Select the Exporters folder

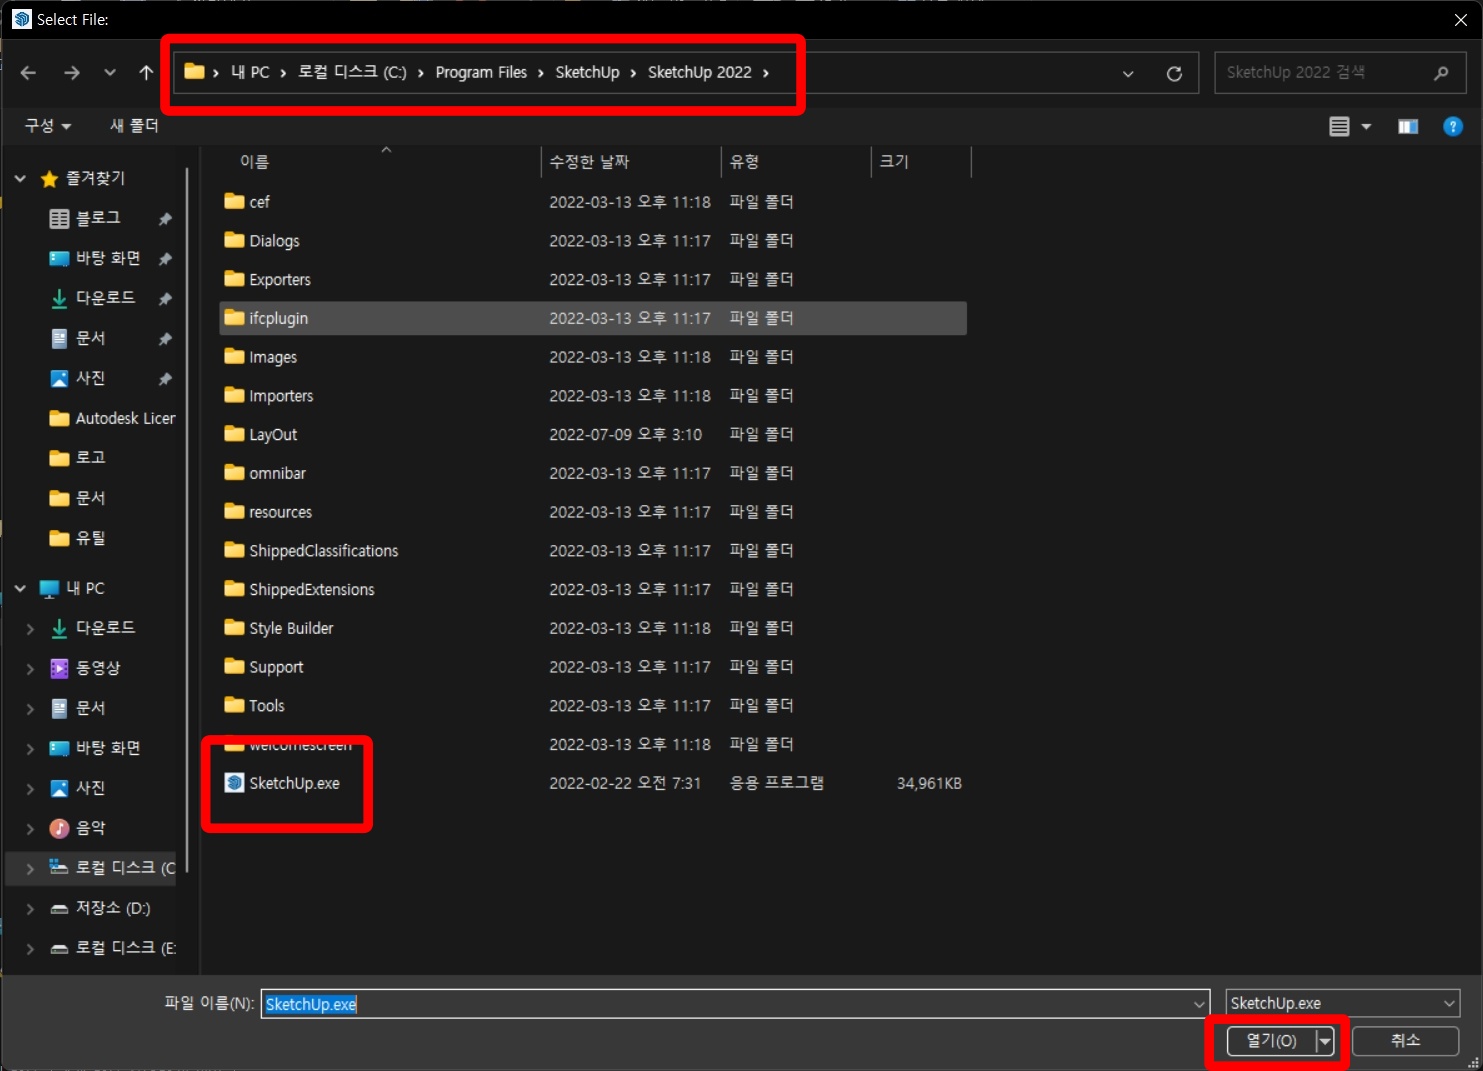pyautogui.click(x=593, y=279)
